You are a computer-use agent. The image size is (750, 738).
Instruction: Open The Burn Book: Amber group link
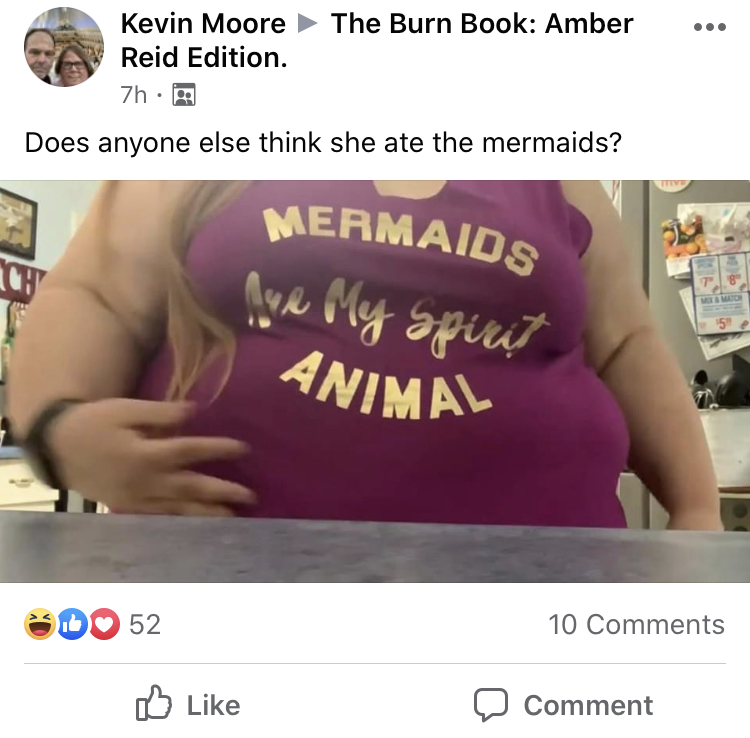(x=482, y=23)
